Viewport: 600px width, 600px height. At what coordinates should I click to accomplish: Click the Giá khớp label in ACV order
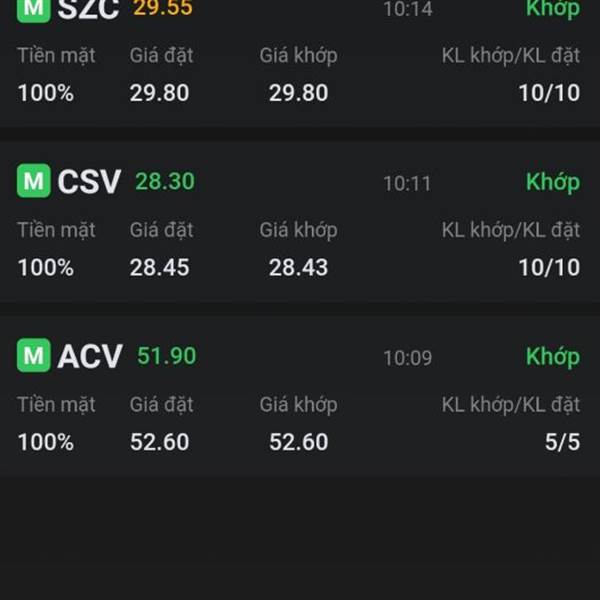[298, 404]
